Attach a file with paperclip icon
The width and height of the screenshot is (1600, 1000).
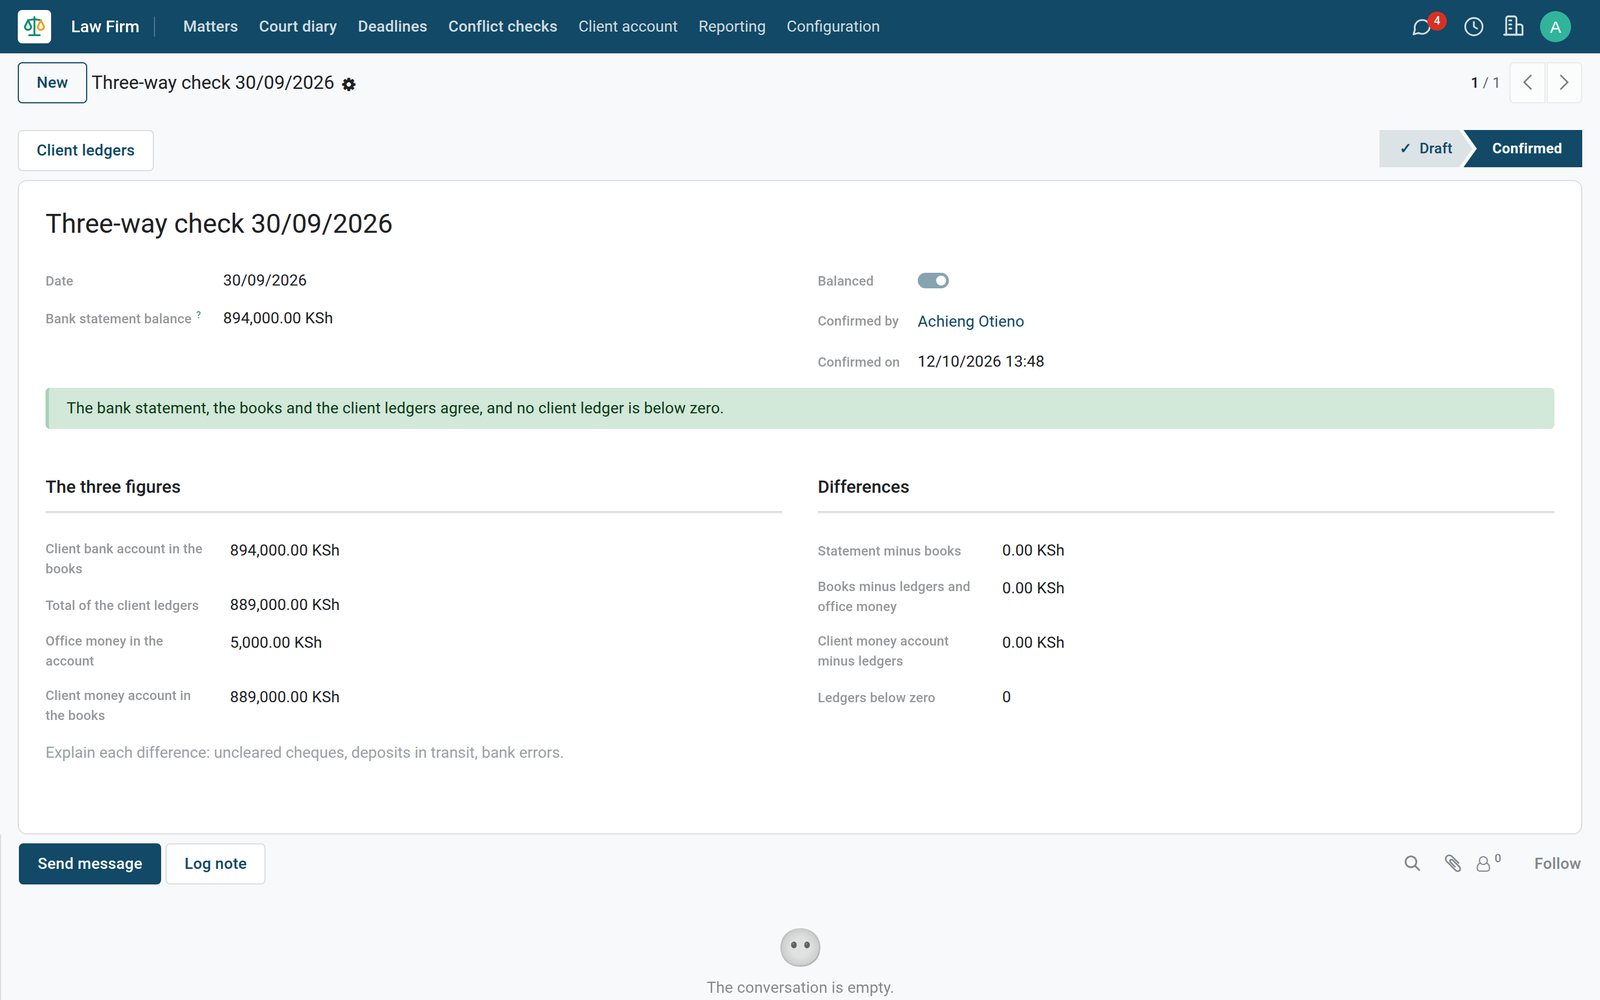[1453, 863]
